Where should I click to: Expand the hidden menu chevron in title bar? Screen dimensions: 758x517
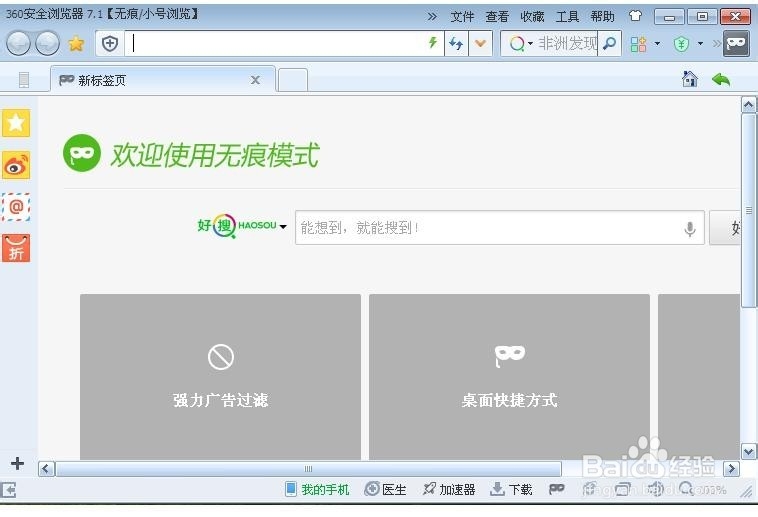point(432,16)
